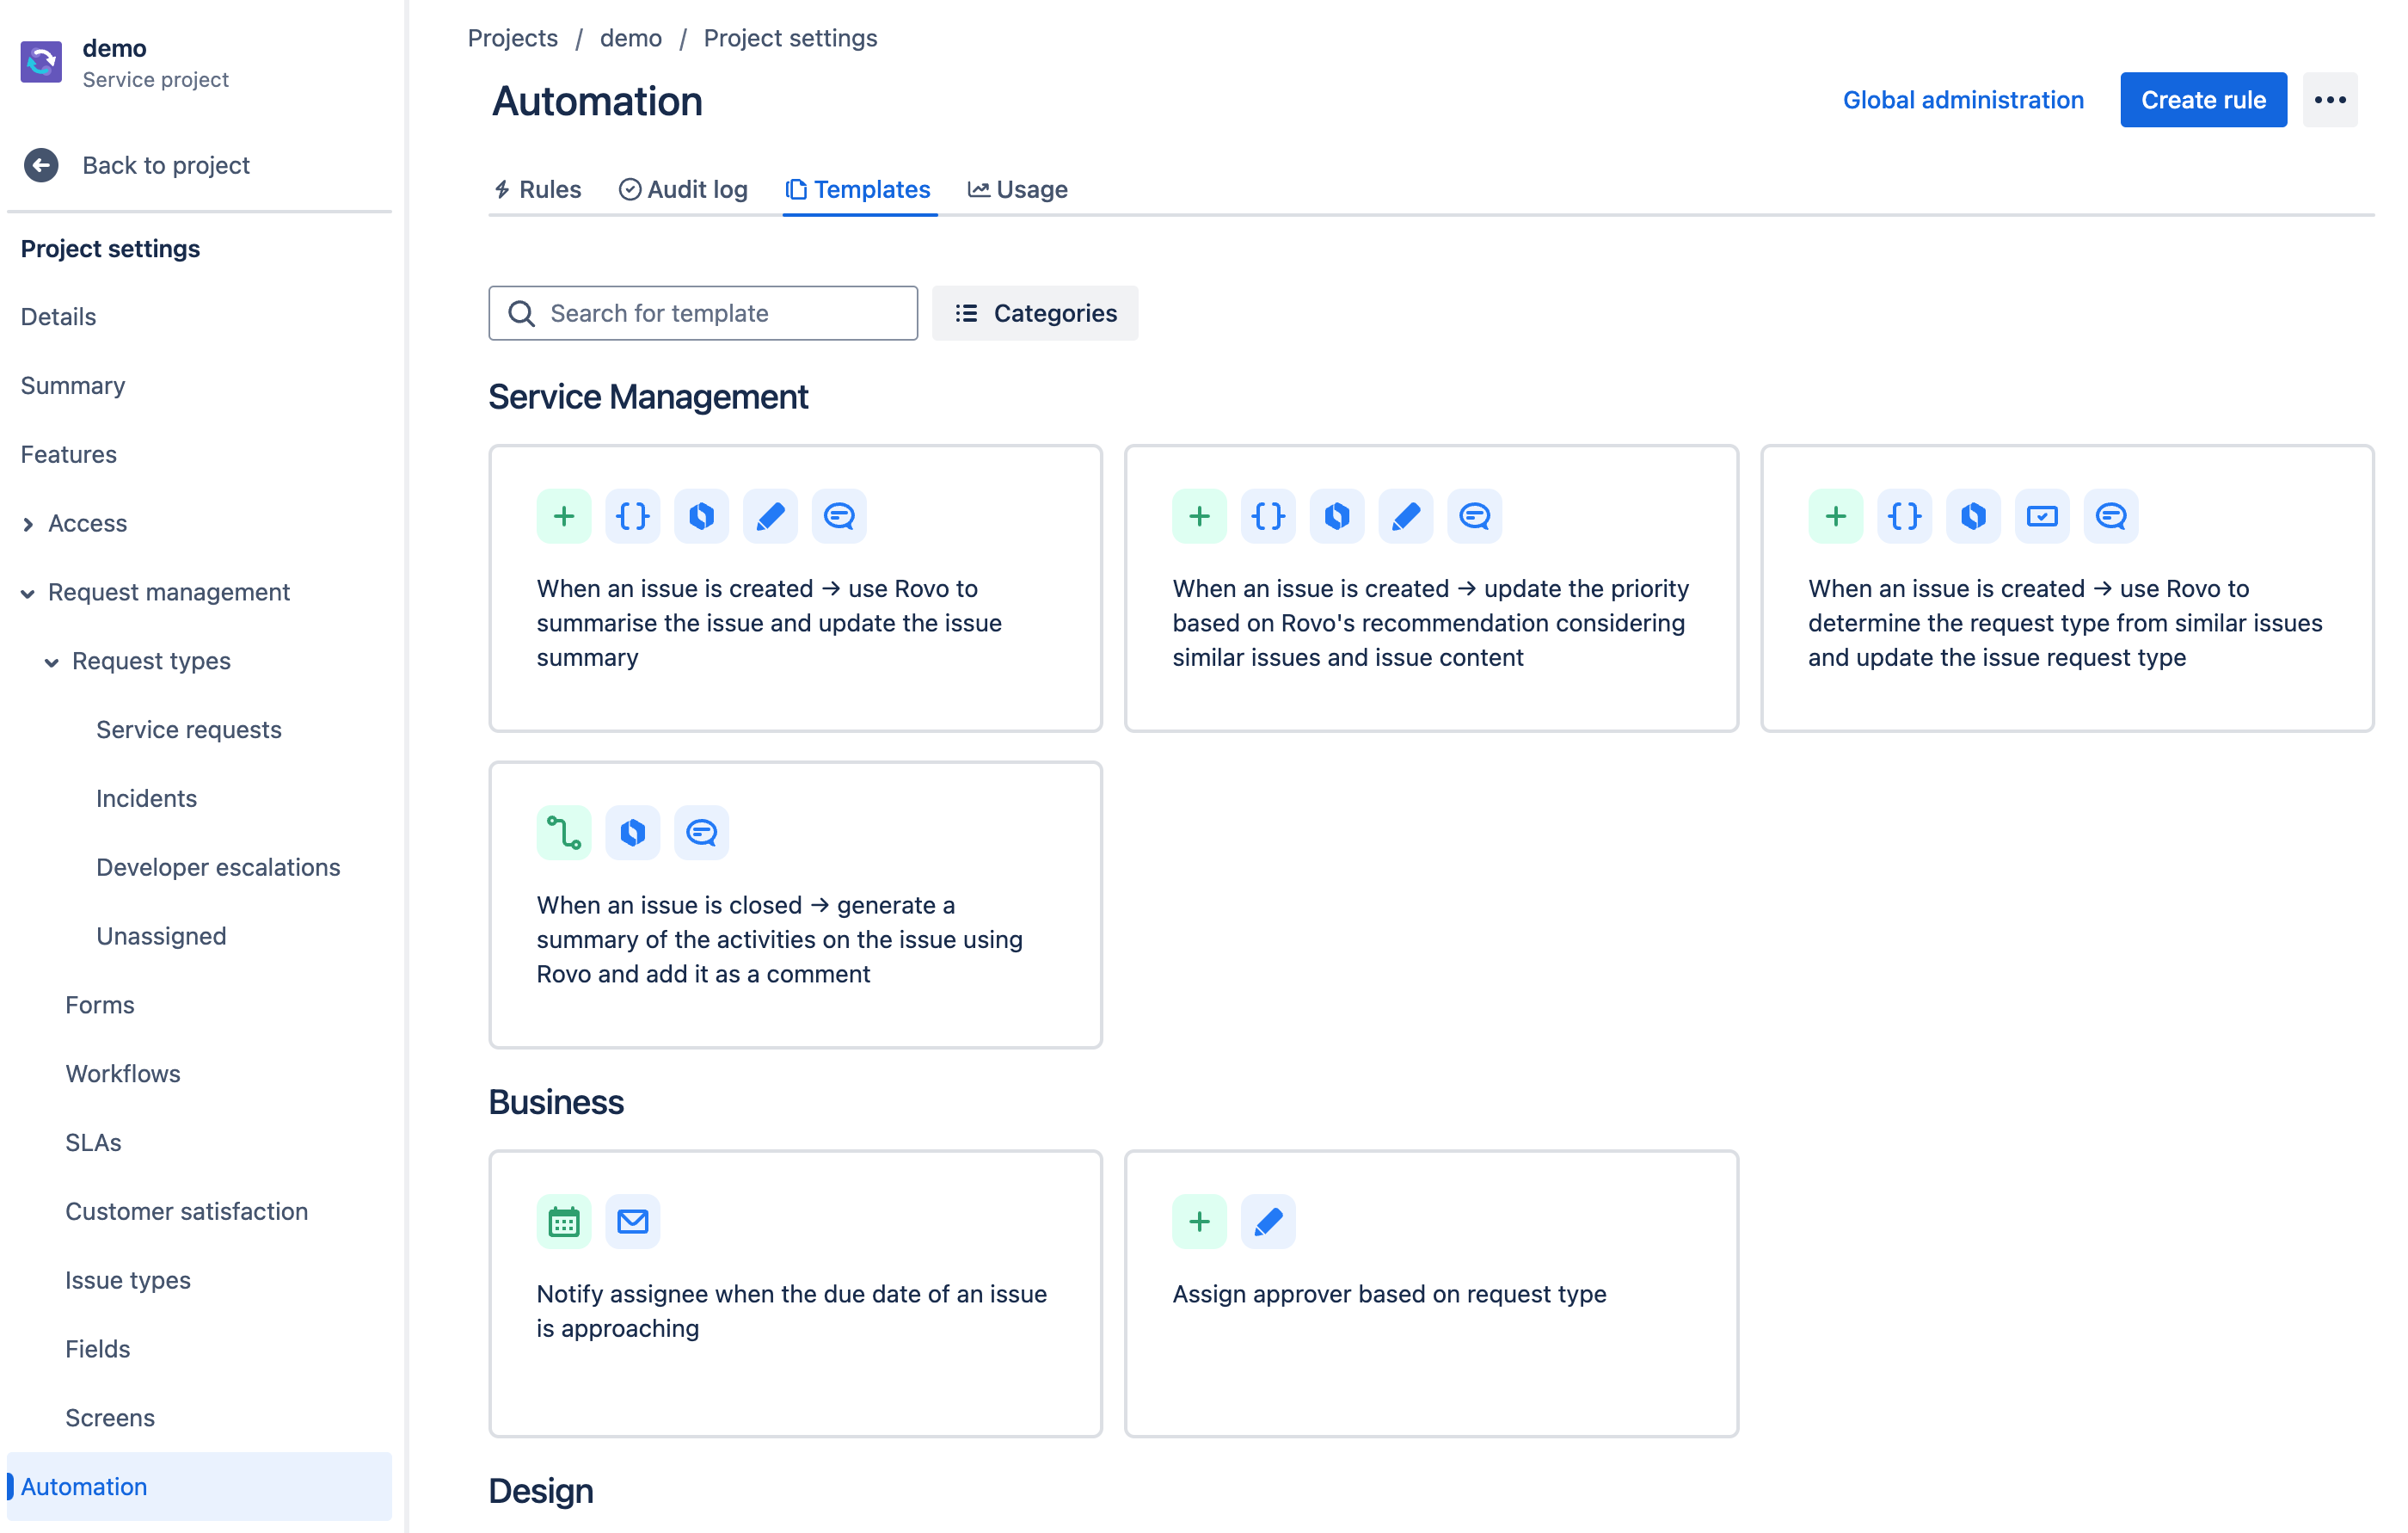Click the comment icon on issue closed card
2408x1533 pixels.
pos(701,832)
